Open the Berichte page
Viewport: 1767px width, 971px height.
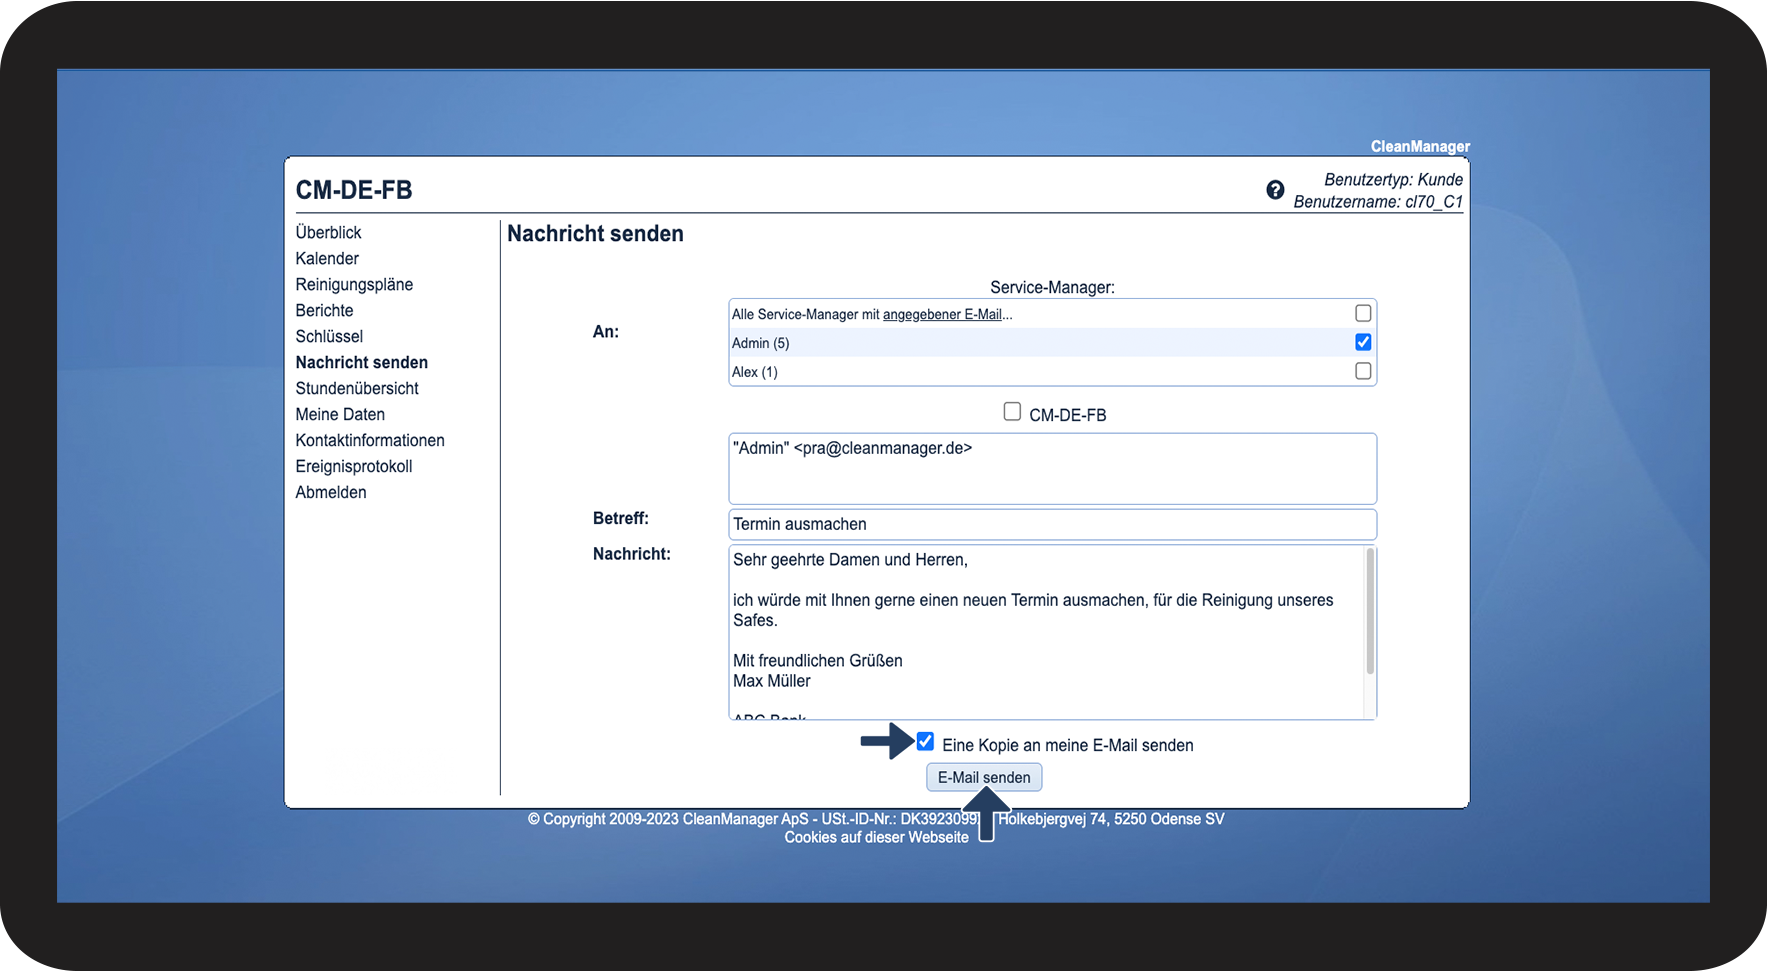pyautogui.click(x=324, y=310)
